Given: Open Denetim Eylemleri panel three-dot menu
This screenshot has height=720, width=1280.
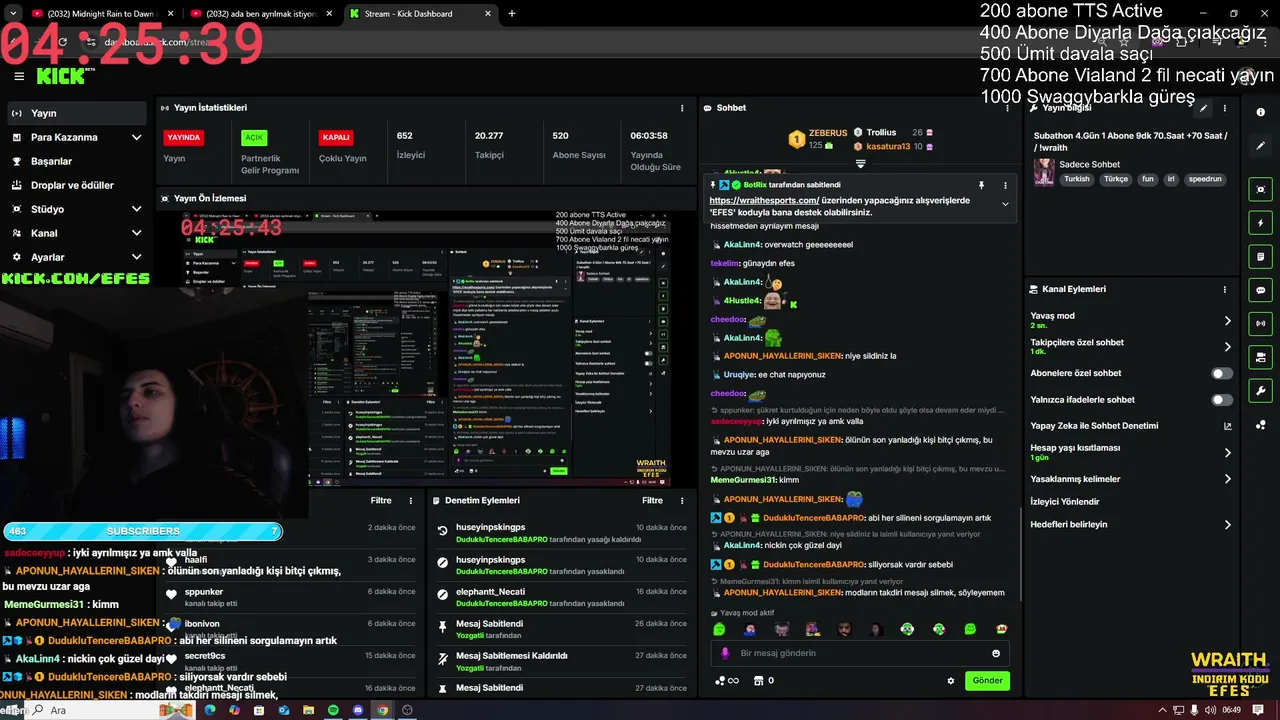Looking at the screenshot, I should [x=682, y=501].
